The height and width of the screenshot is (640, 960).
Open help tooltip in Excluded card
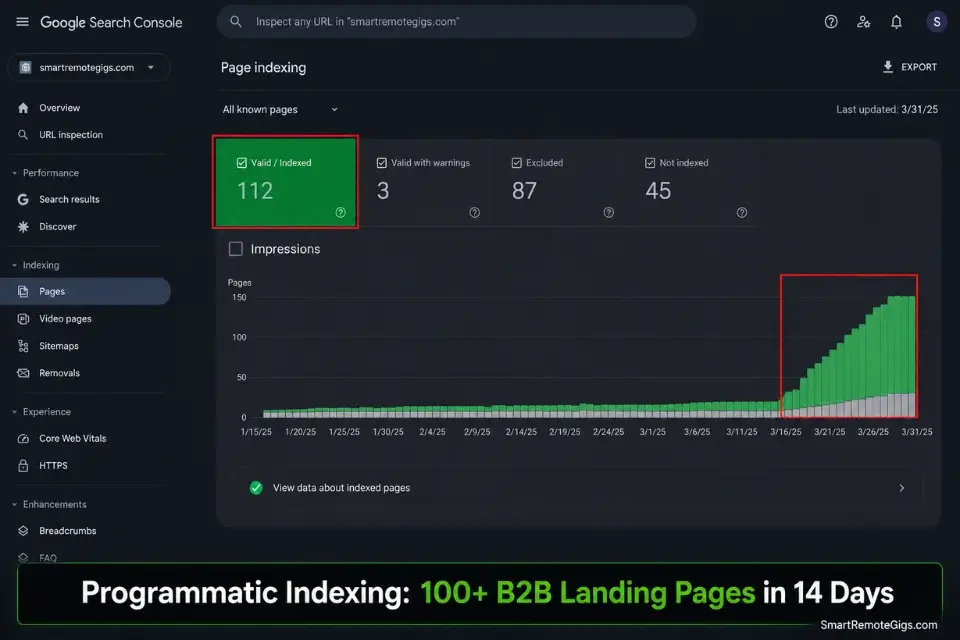609,213
